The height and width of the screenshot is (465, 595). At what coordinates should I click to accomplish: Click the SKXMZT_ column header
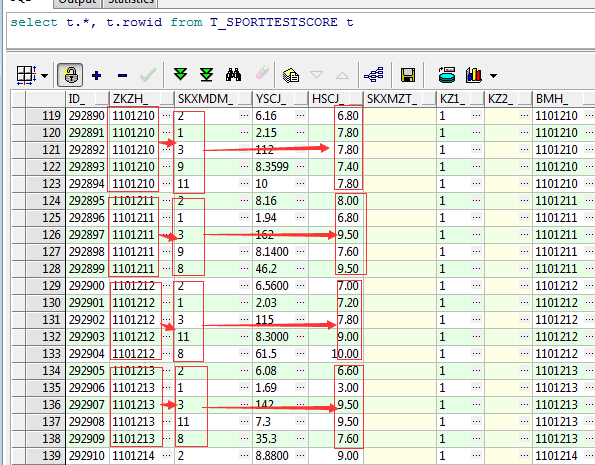[400, 99]
